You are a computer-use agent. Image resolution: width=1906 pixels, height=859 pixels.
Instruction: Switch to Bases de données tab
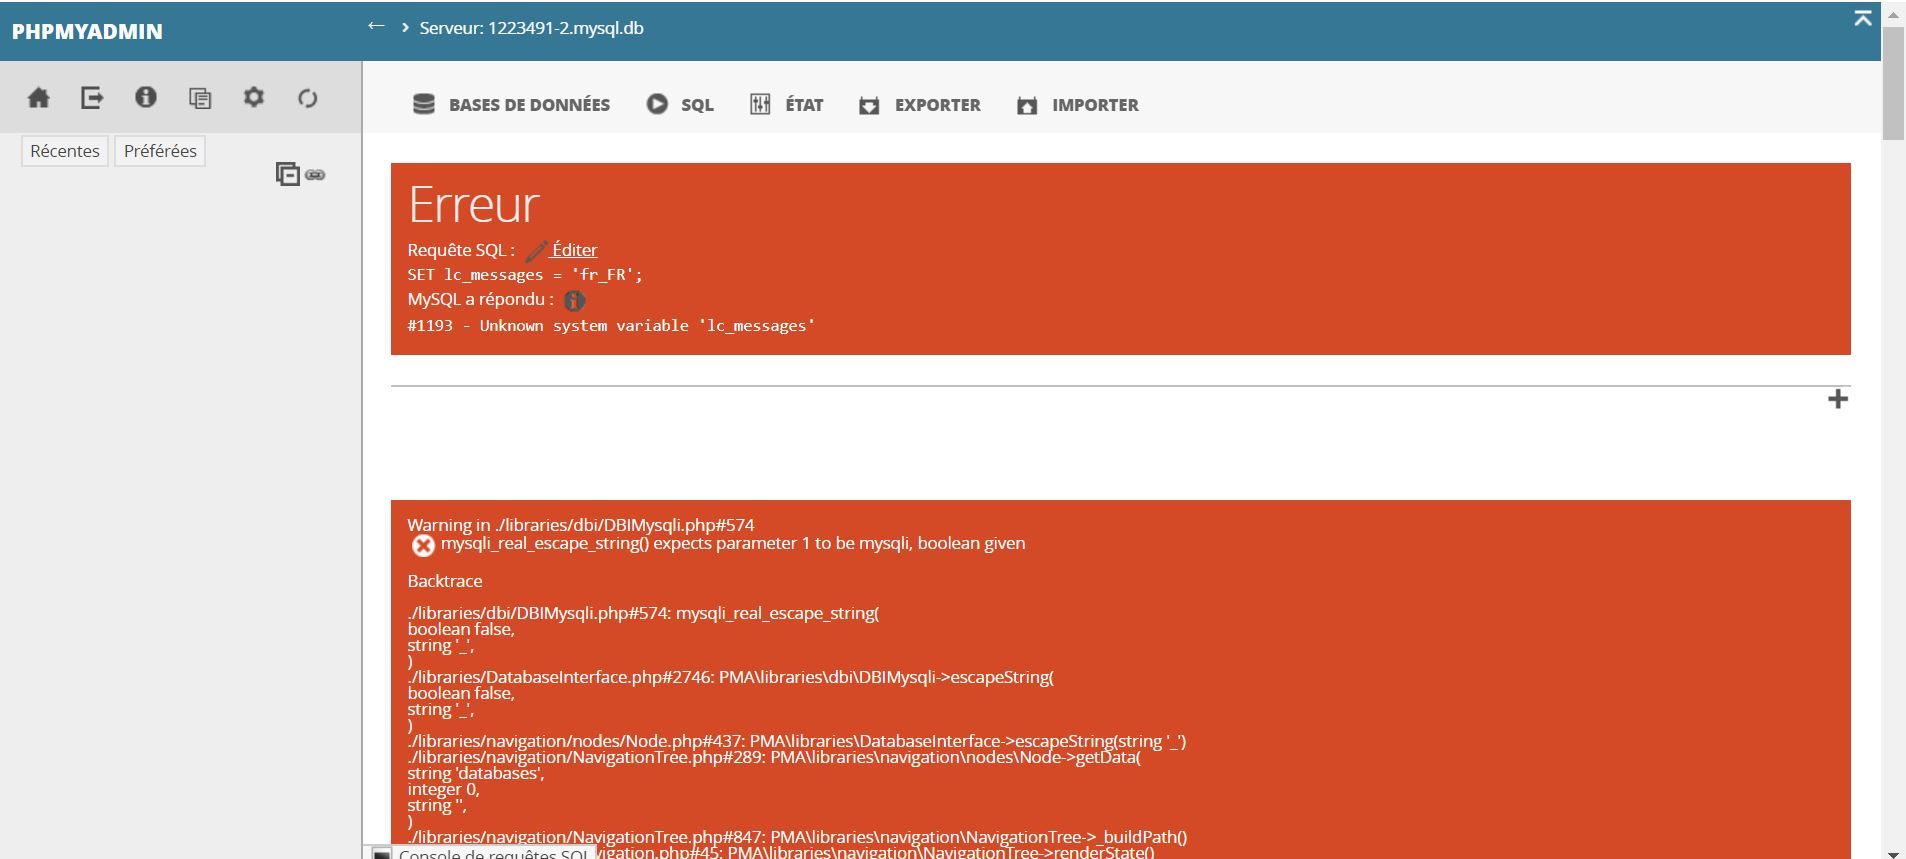point(511,105)
